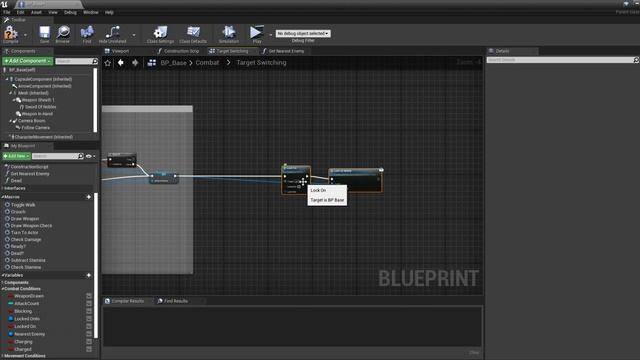
Task: Focus the components search field
Action: (74, 61)
